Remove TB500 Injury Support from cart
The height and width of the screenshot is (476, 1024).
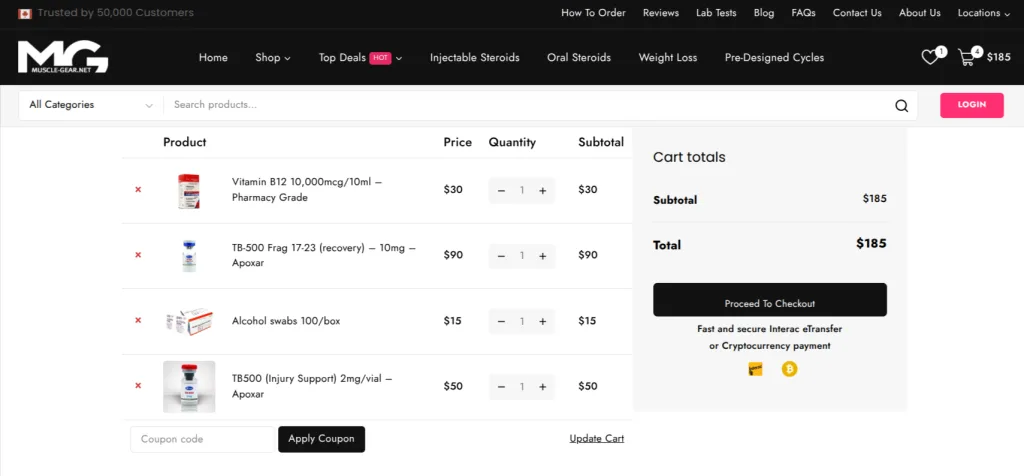tap(138, 385)
